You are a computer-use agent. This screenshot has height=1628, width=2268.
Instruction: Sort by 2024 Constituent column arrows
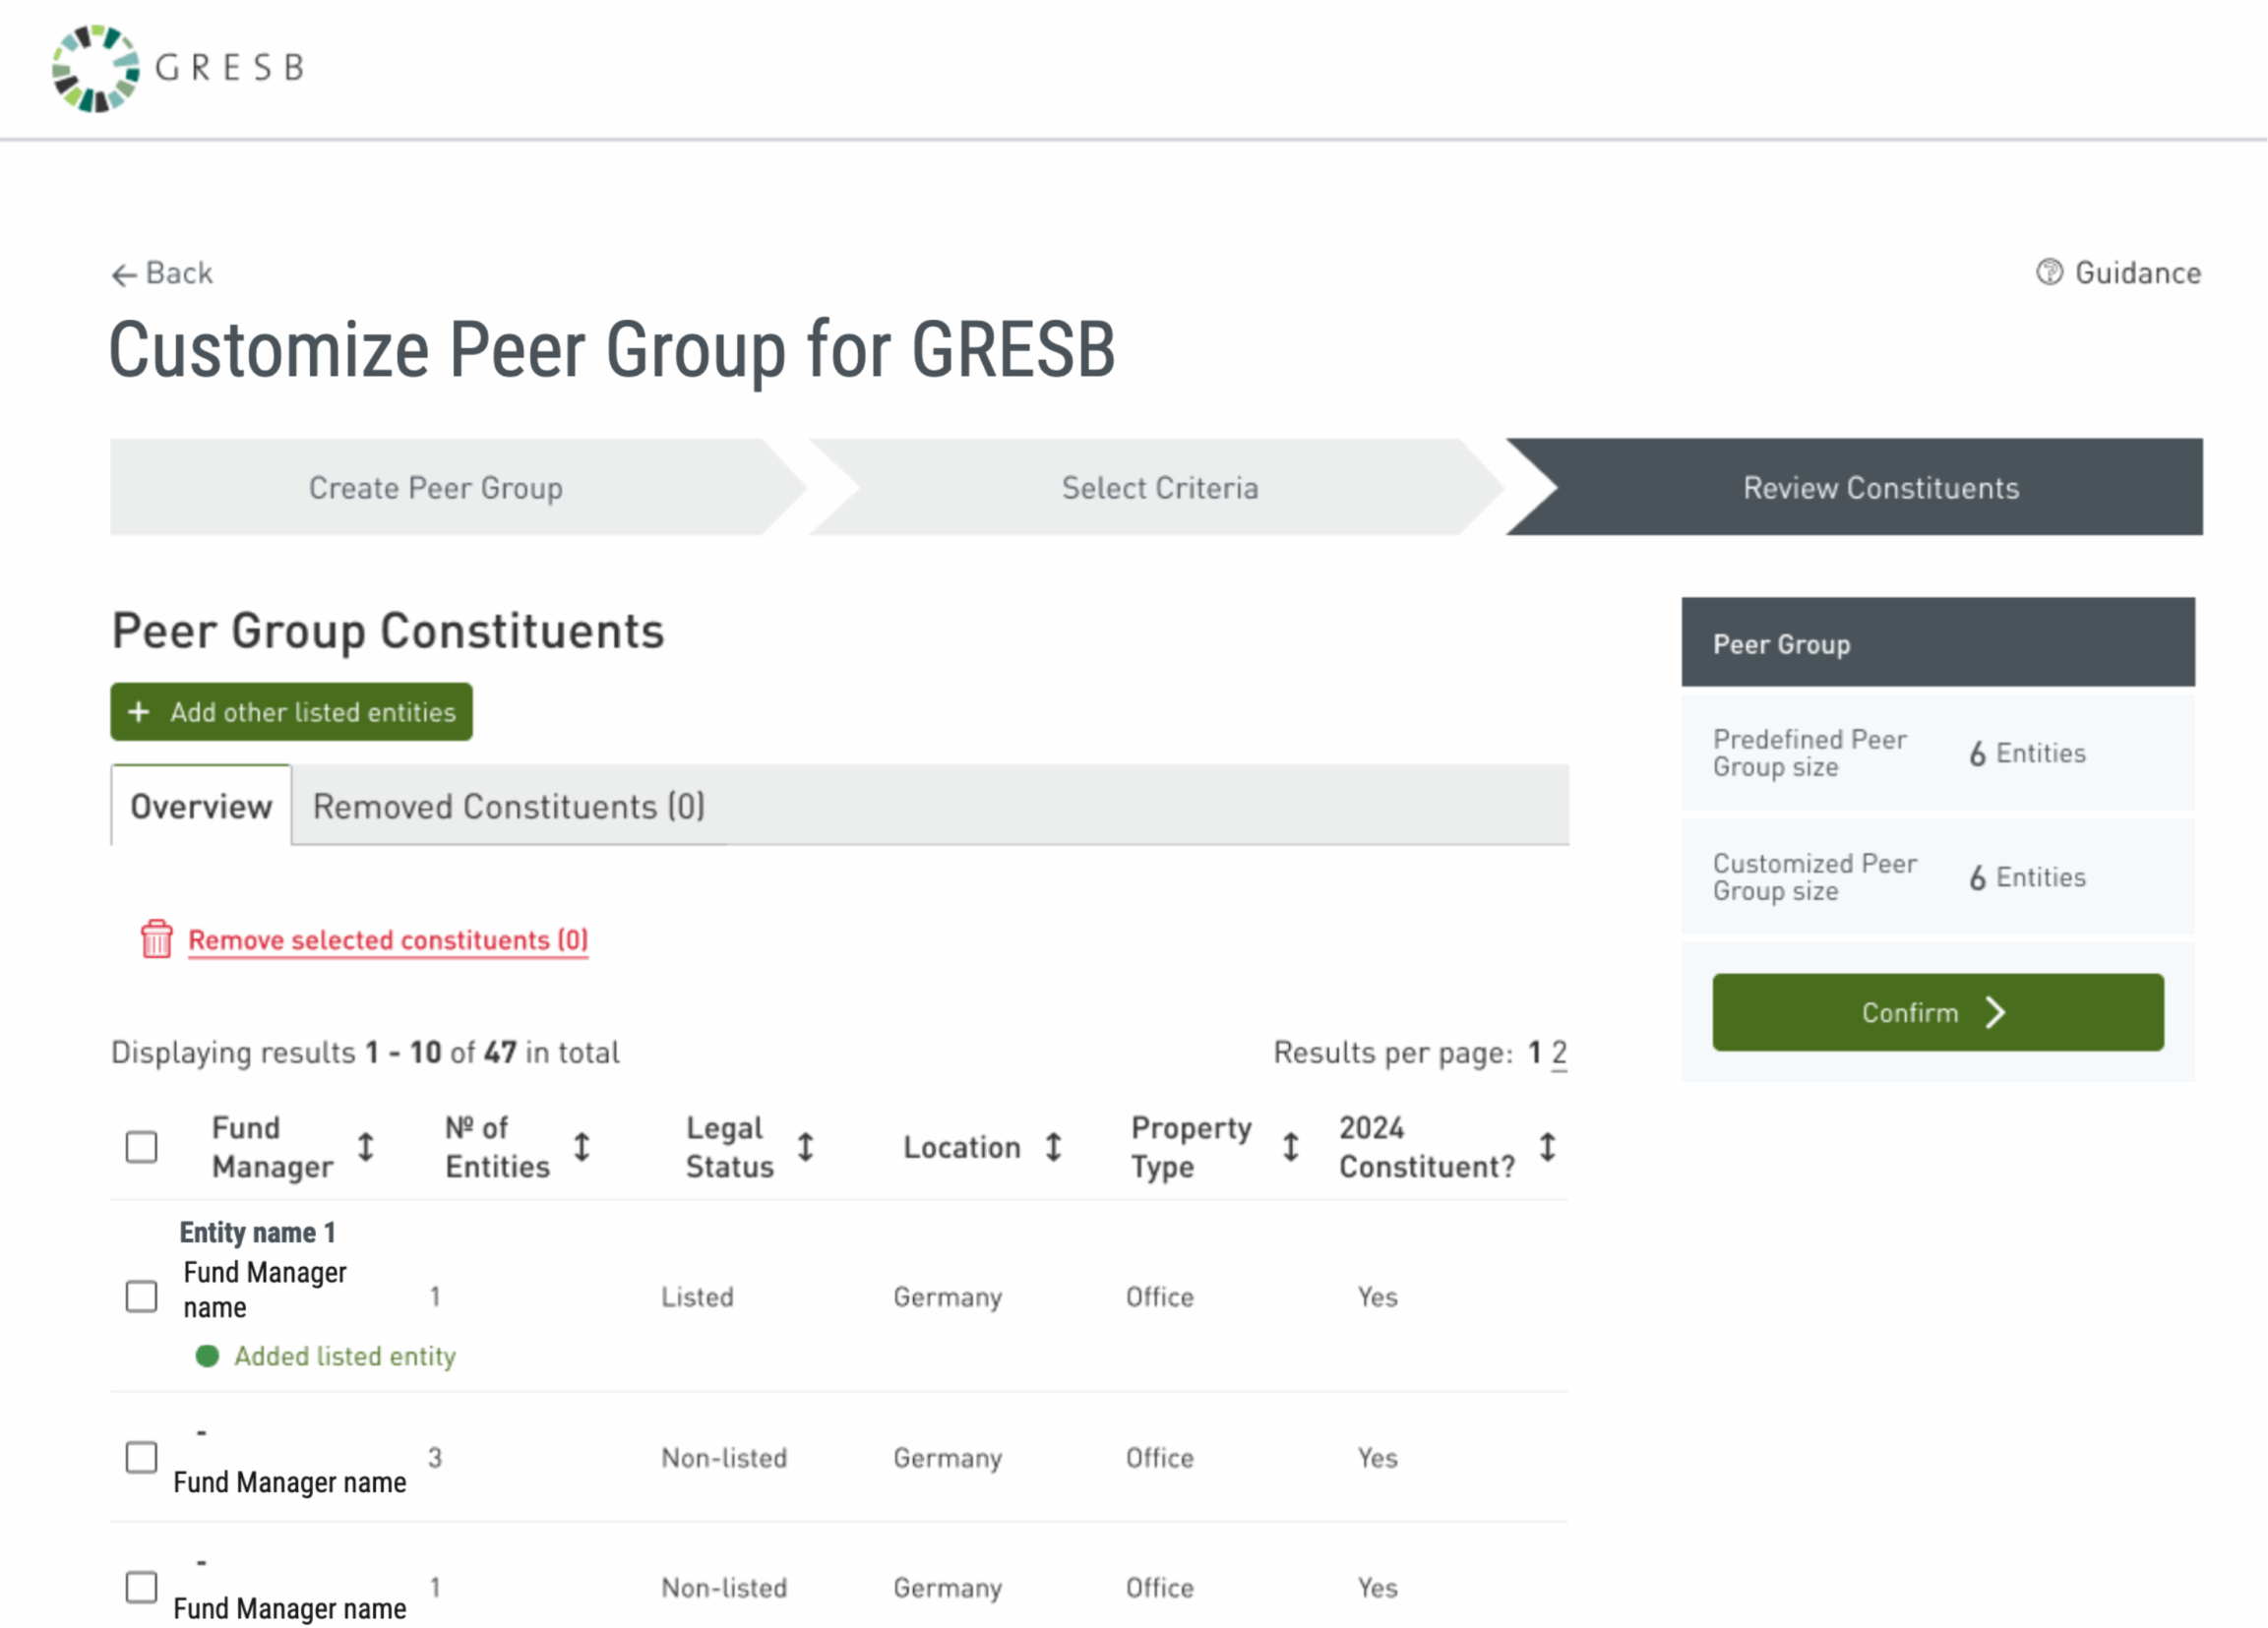pyautogui.click(x=1548, y=1147)
